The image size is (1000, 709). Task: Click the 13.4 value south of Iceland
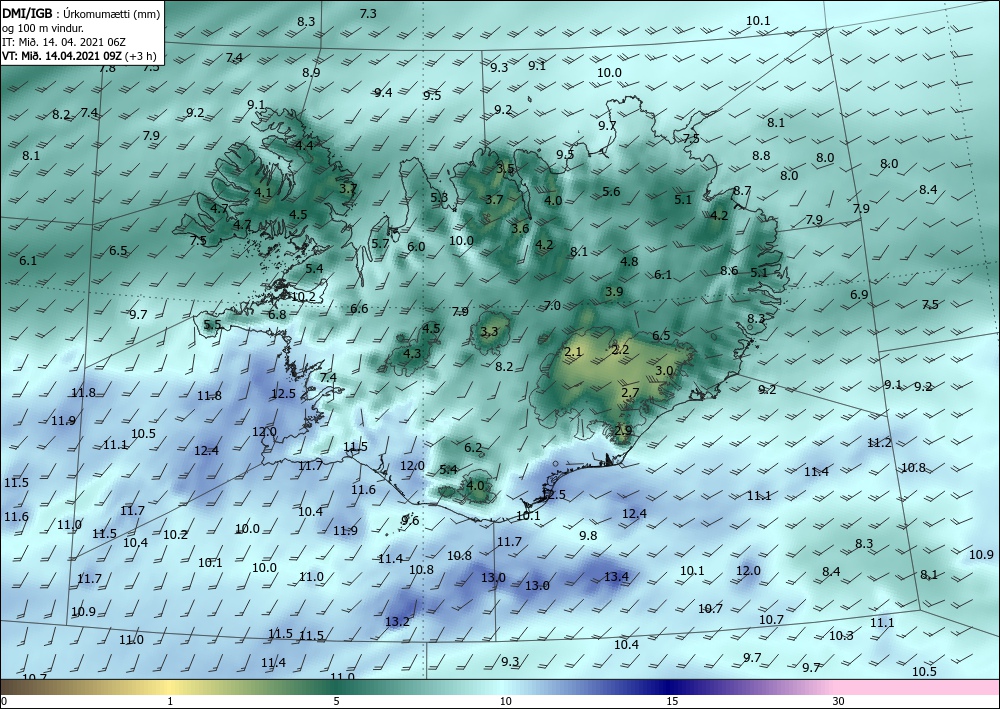[x=616, y=577]
